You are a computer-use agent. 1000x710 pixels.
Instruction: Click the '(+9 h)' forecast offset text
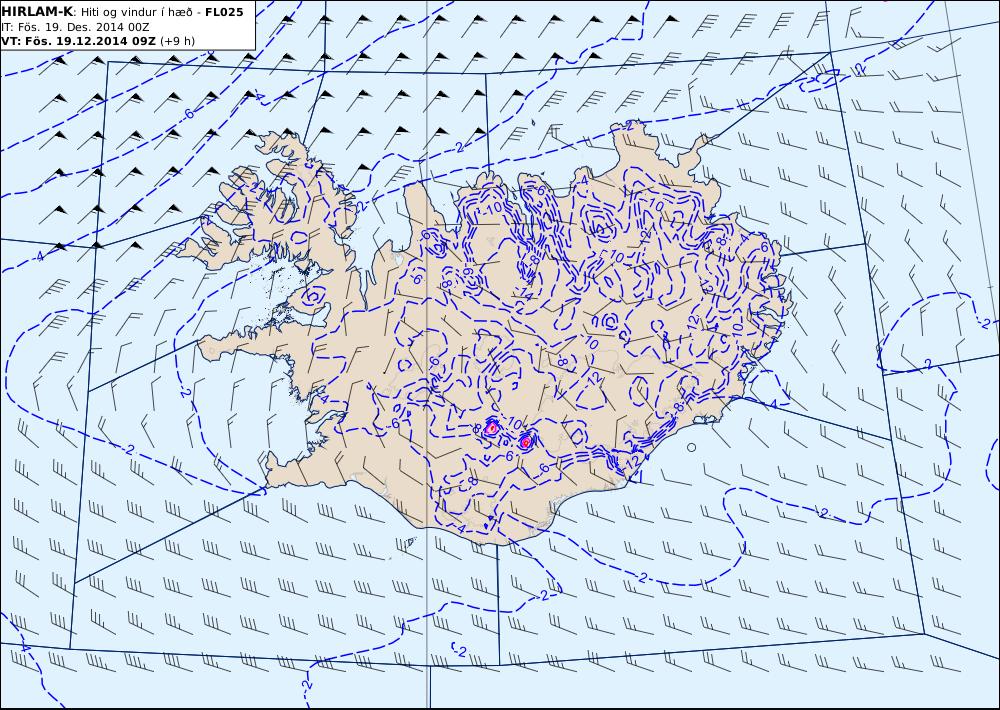[177, 41]
